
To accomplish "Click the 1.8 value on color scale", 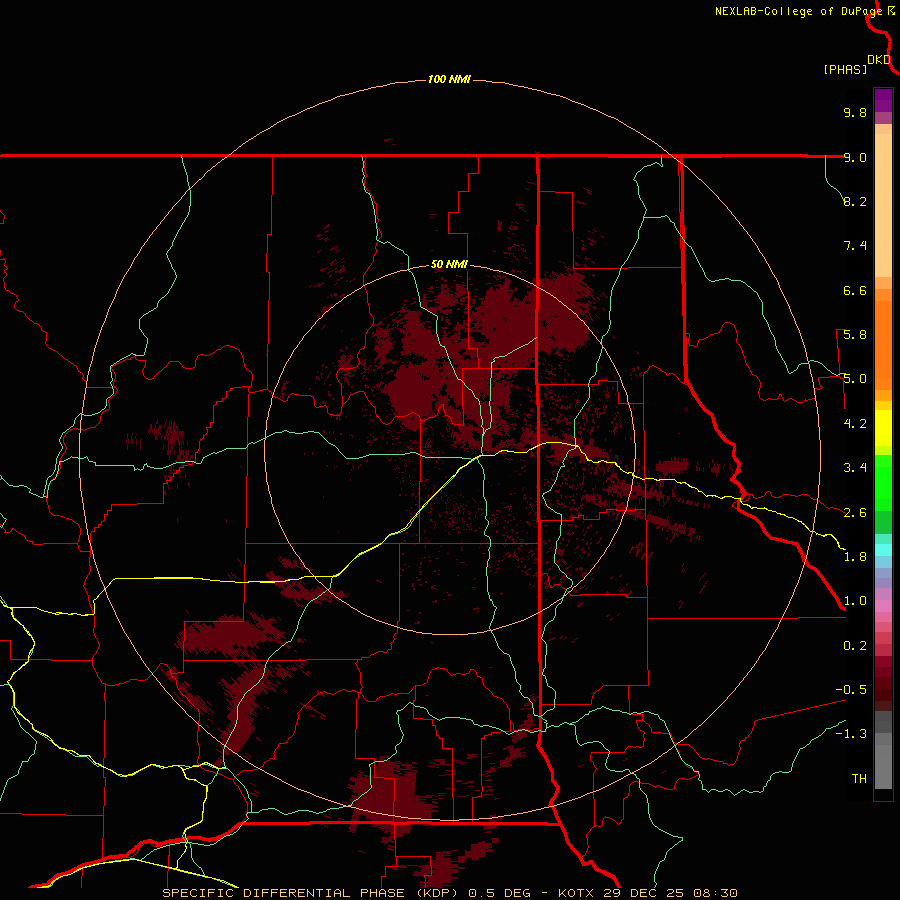I will pos(855,557).
